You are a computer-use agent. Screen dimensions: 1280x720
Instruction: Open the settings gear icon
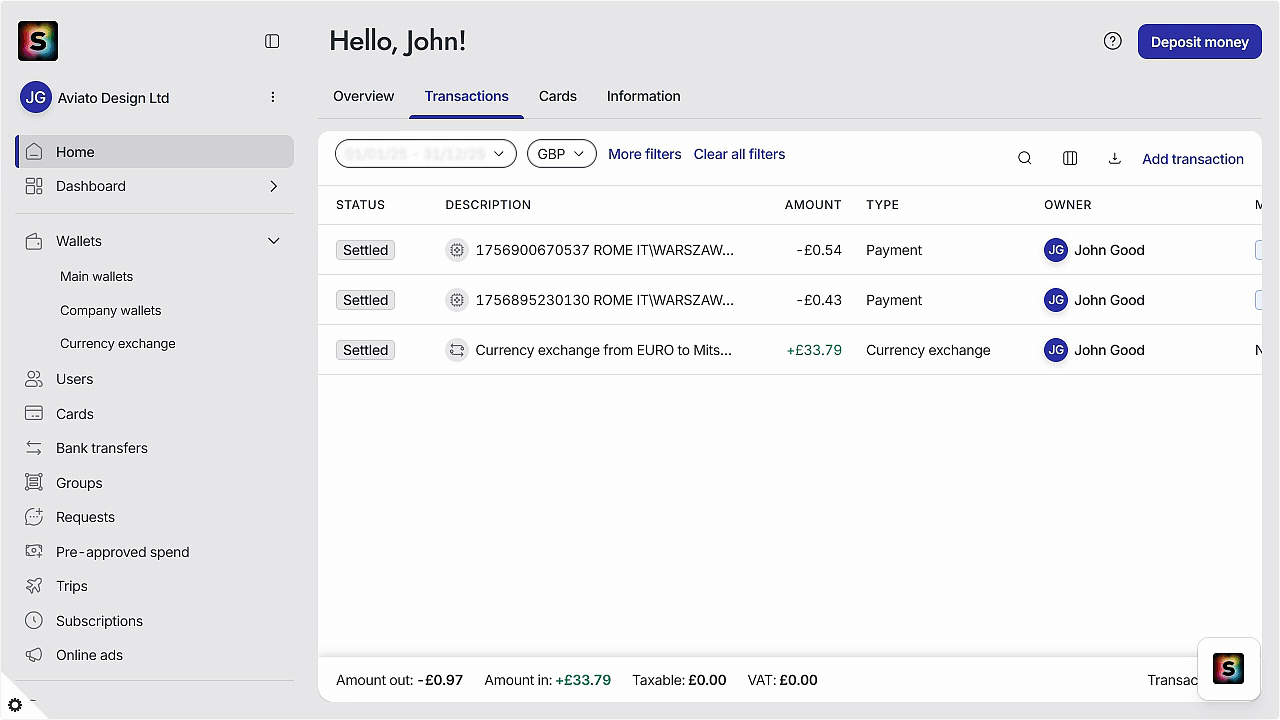tap(15, 705)
